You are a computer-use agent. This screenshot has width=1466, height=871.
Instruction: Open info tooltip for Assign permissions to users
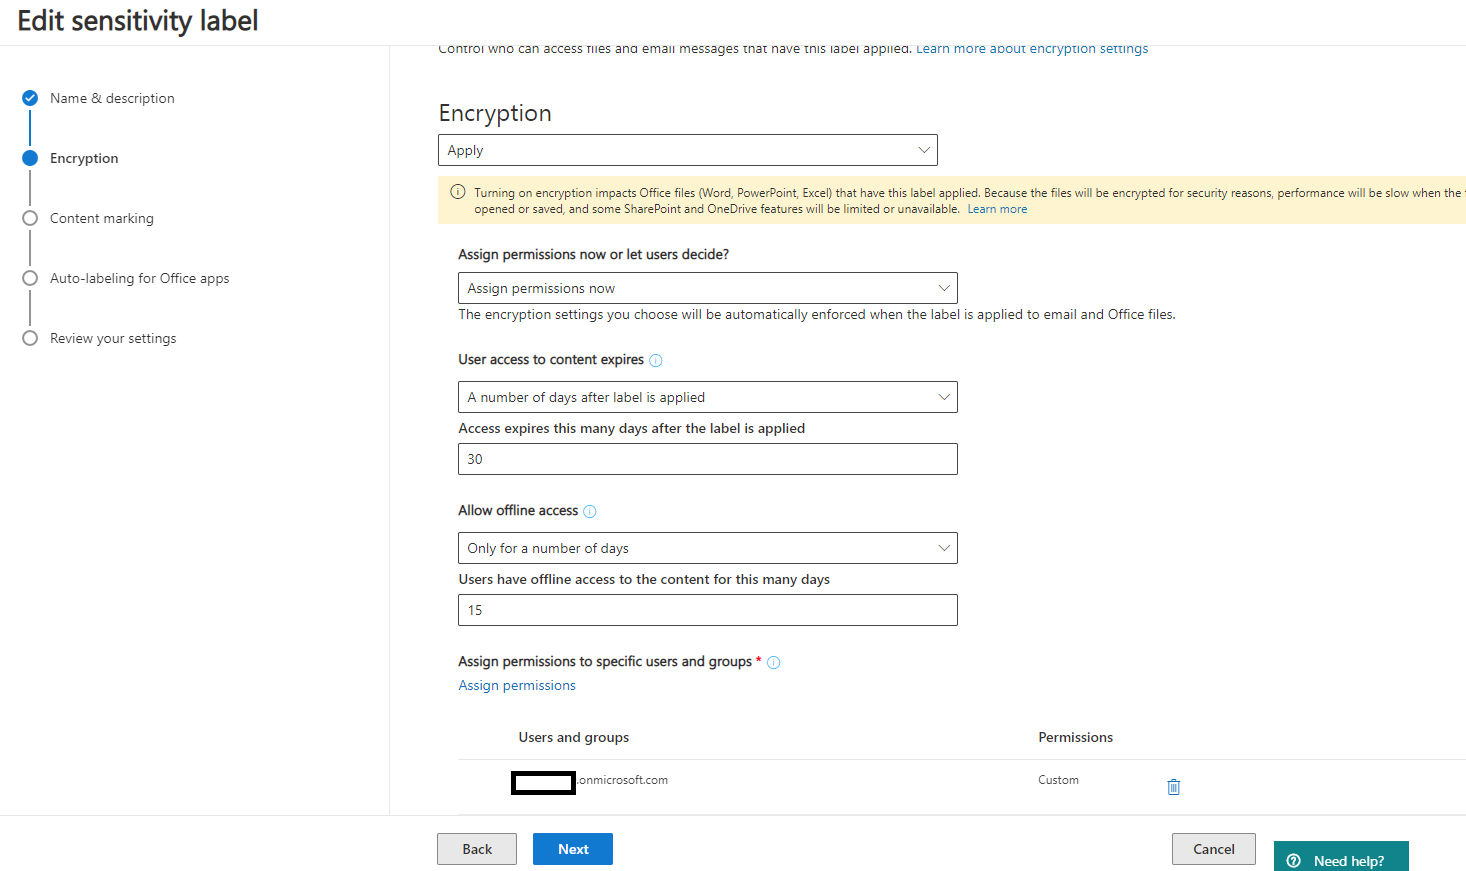[x=774, y=662]
